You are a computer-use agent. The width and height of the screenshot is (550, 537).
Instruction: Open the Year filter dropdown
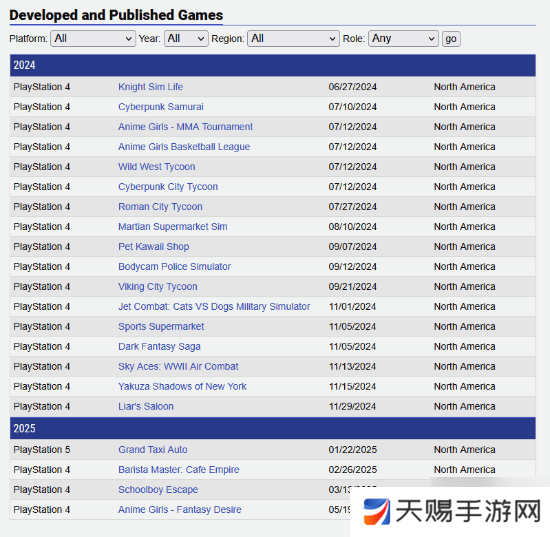[186, 39]
